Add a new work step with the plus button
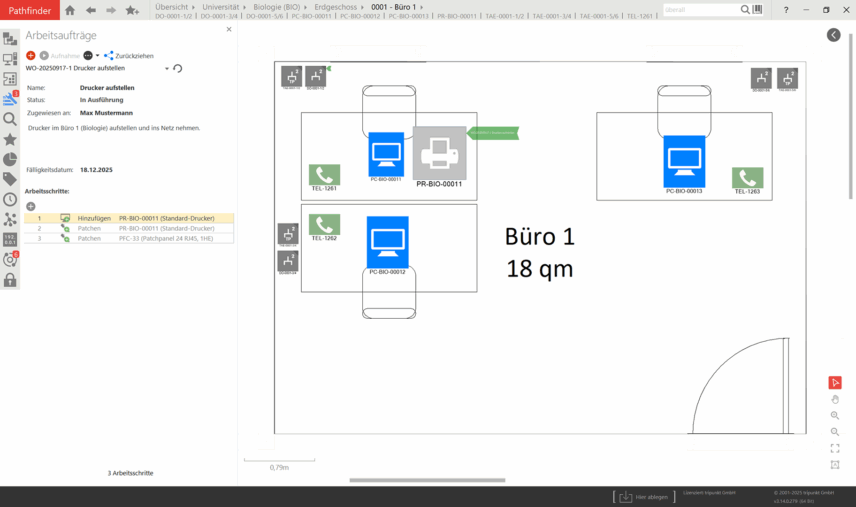 point(31,206)
